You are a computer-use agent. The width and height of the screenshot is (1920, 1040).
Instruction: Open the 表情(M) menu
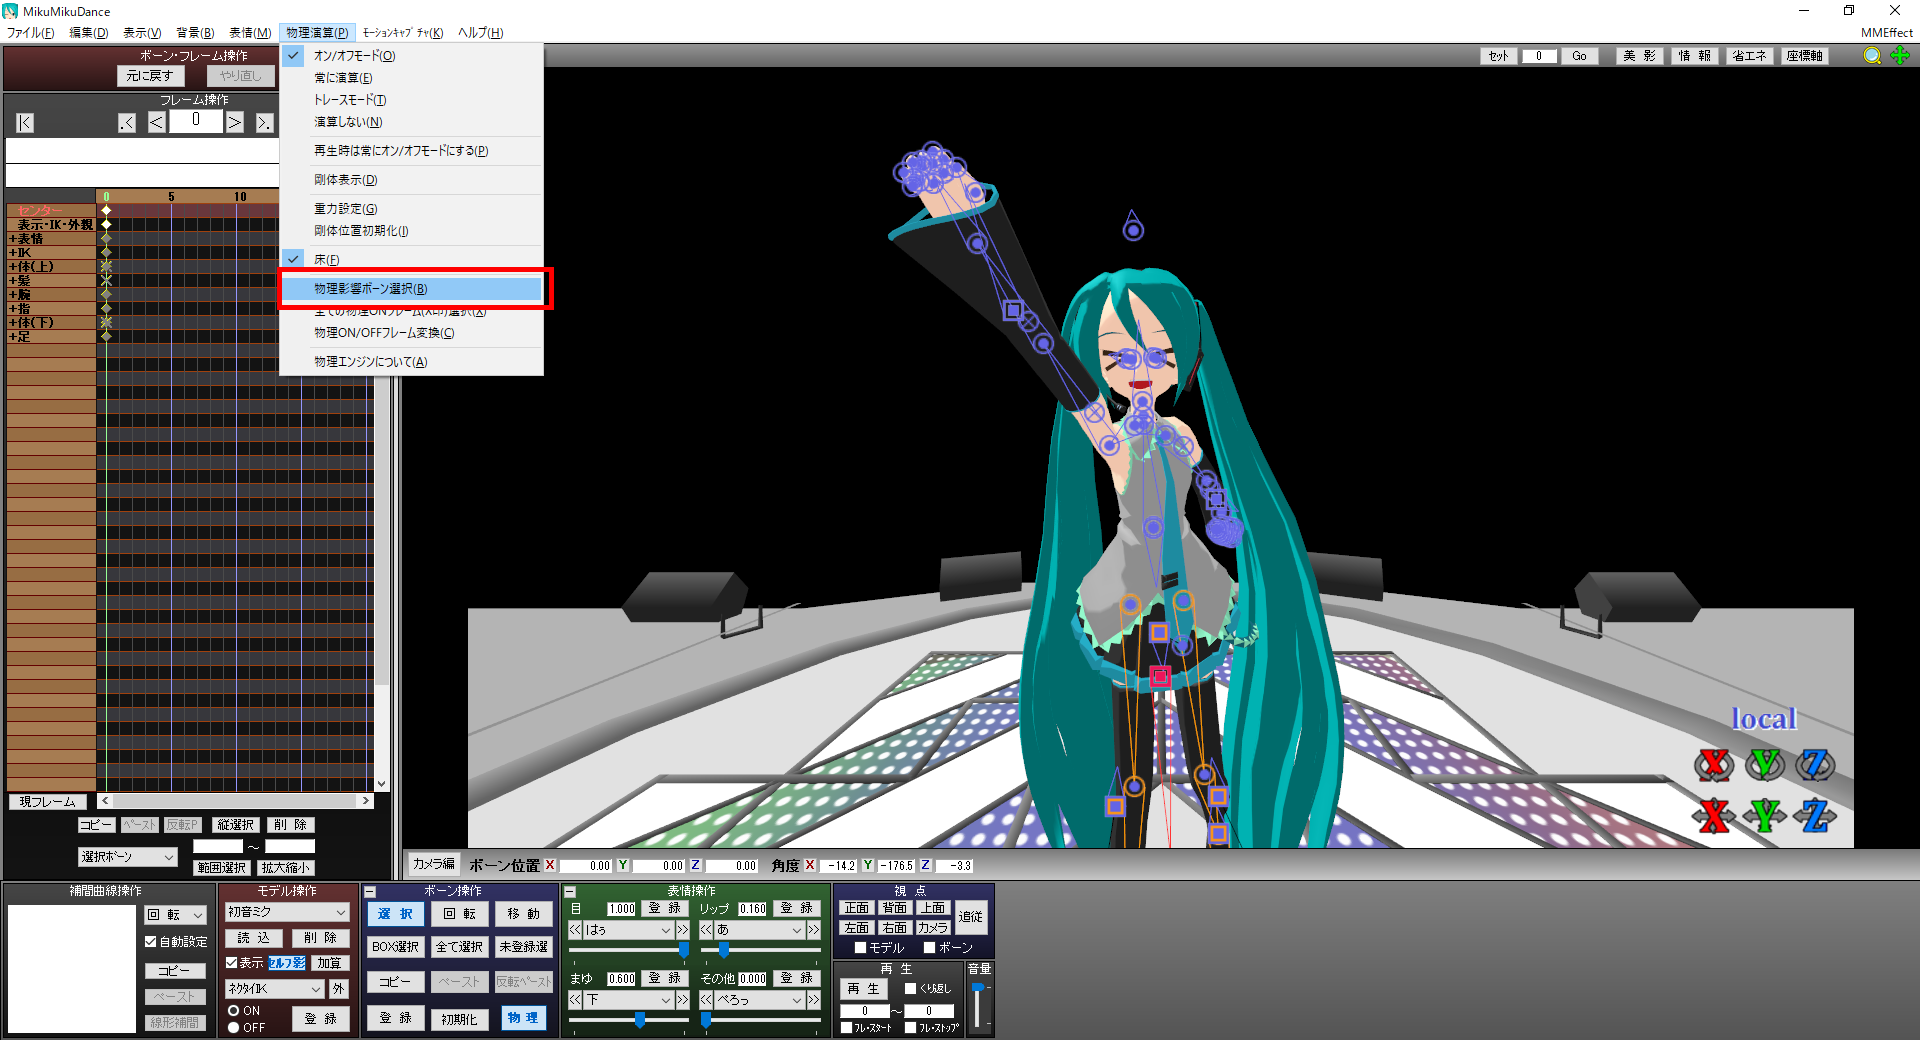(250, 33)
